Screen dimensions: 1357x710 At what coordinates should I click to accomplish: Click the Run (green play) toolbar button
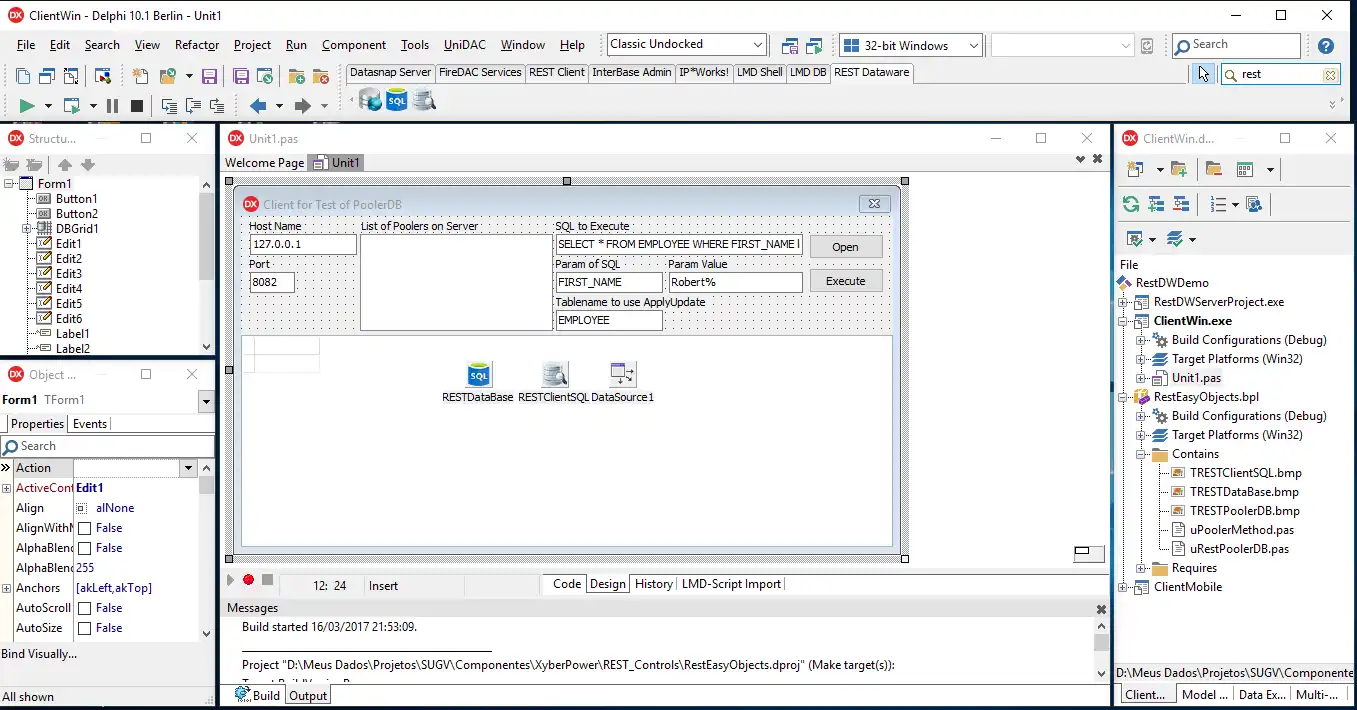click(27, 105)
